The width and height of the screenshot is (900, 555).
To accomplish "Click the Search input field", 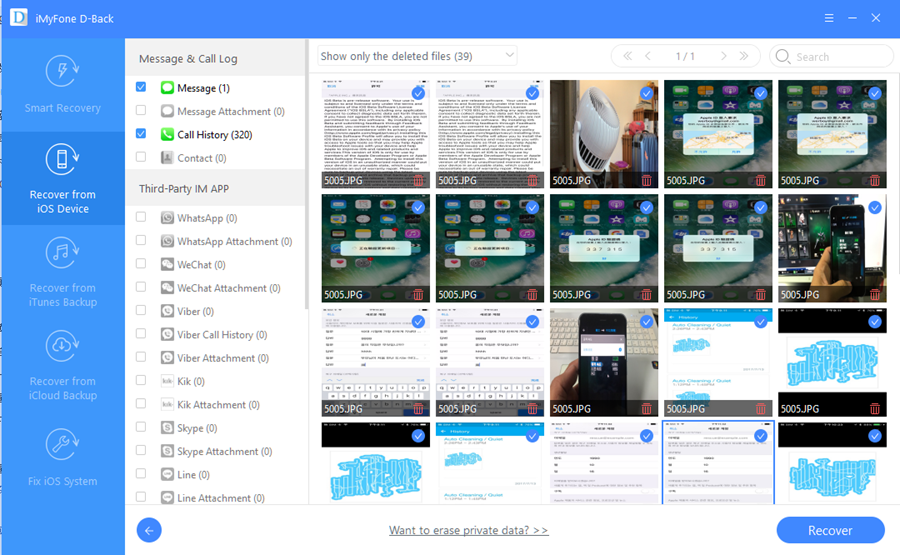I will point(832,56).
